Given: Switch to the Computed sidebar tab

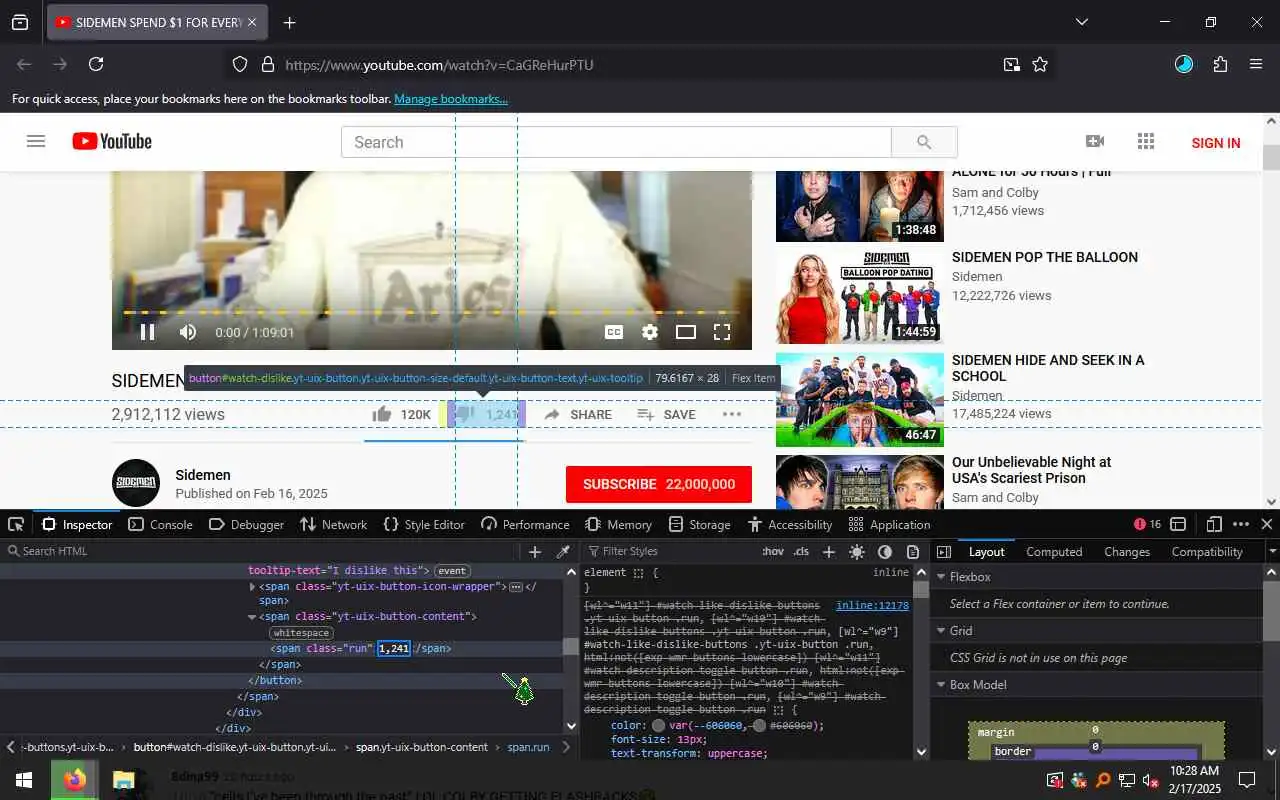Looking at the screenshot, I should [x=1054, y=551].
